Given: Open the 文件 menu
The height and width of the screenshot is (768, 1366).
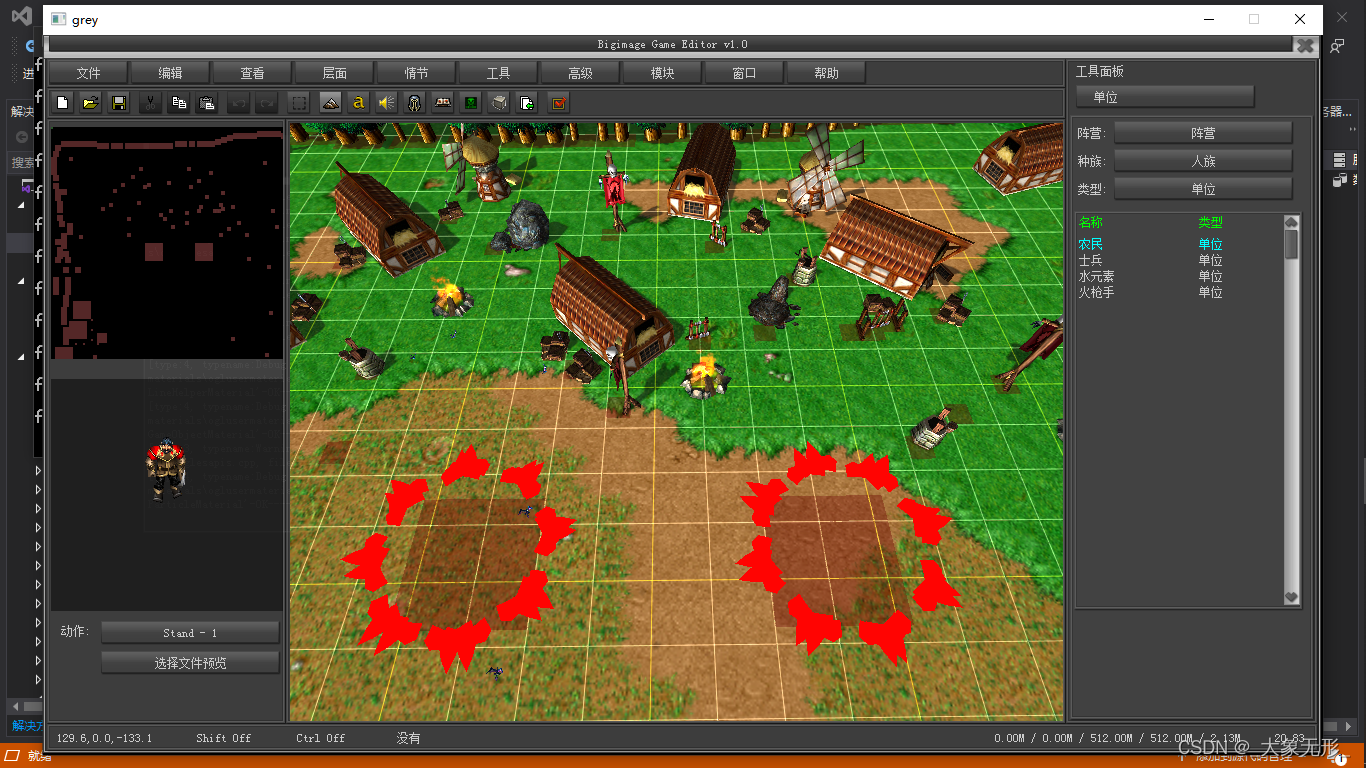Looking at the screenshot, I should tap(89, 73).
